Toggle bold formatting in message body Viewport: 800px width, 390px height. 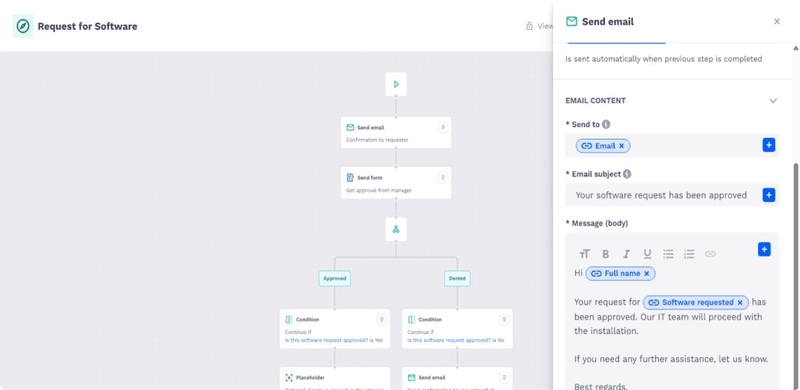click(606, 254)
